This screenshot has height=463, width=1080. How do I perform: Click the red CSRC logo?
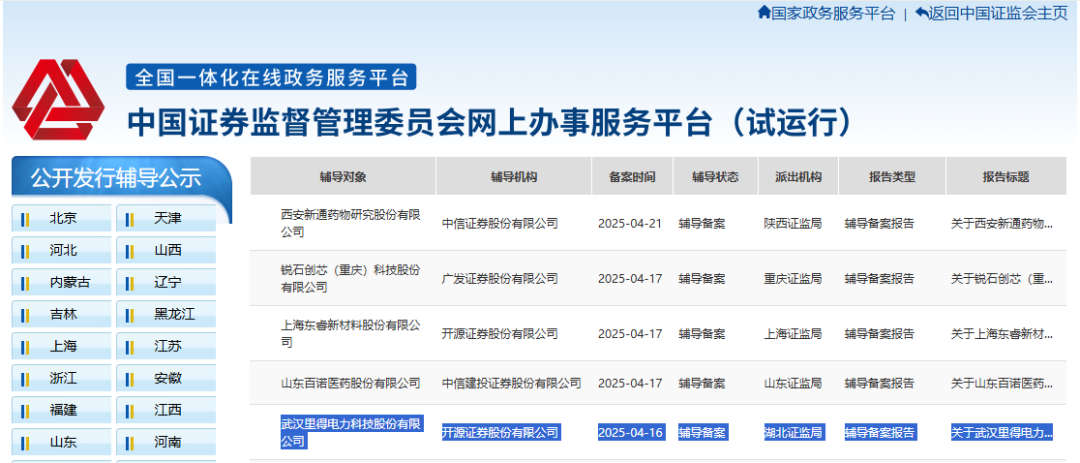(59, 99)
